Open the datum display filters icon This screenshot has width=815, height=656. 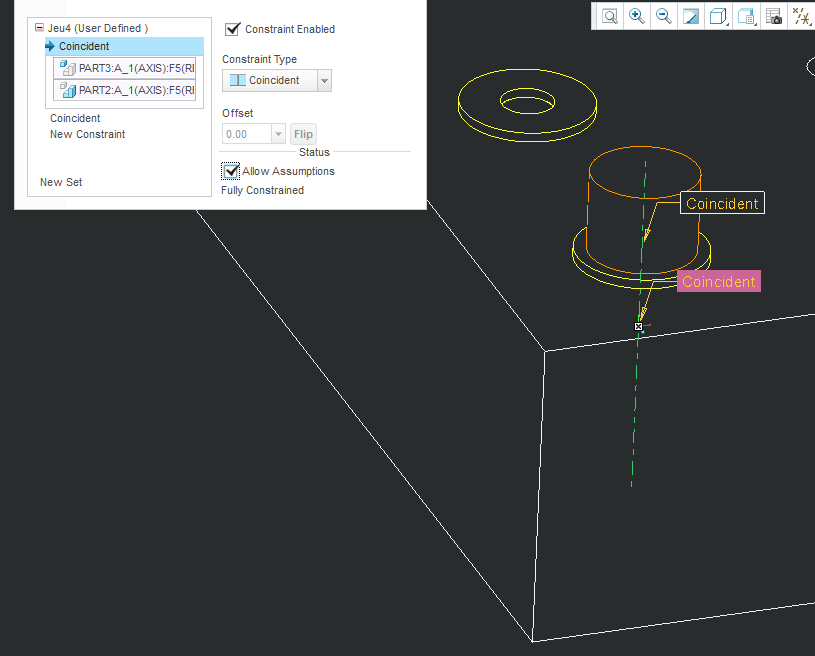click(x=801, y=16)
